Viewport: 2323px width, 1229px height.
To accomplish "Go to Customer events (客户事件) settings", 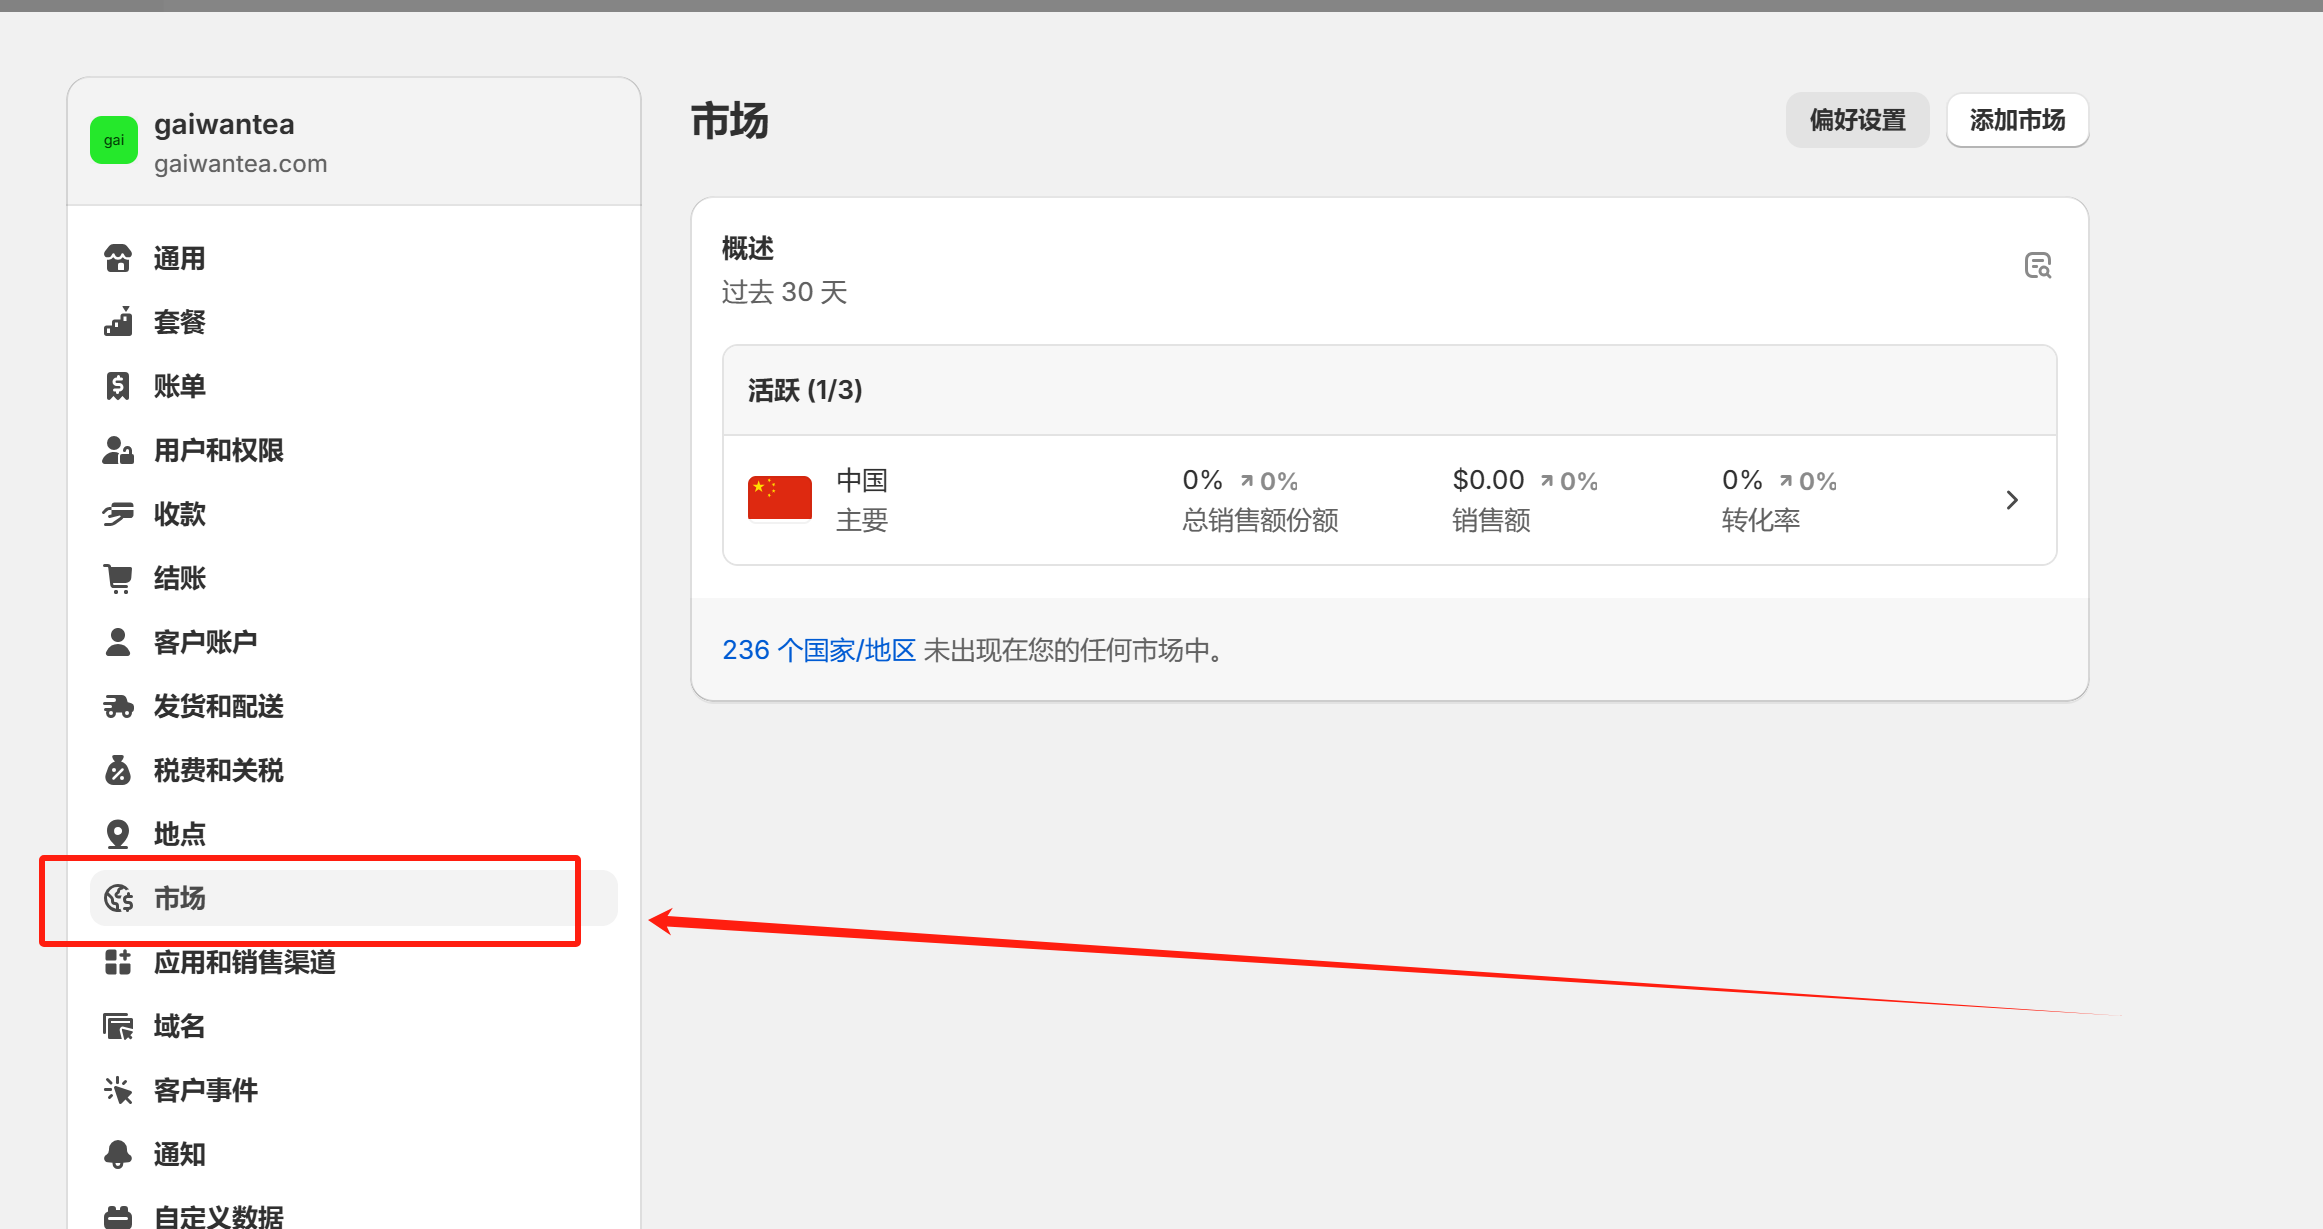I will click(x=205, y=1090).
